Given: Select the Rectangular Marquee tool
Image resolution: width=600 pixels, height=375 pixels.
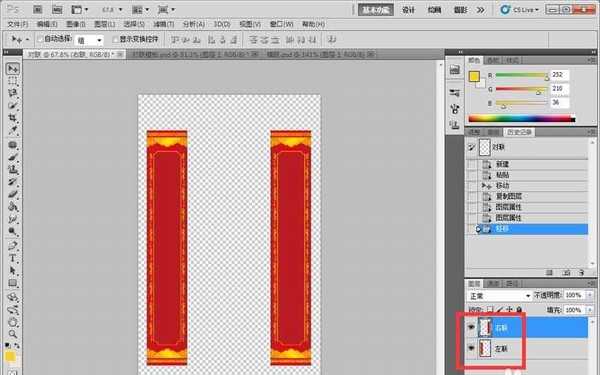Looking at the screenshot, I should point(13,81).
